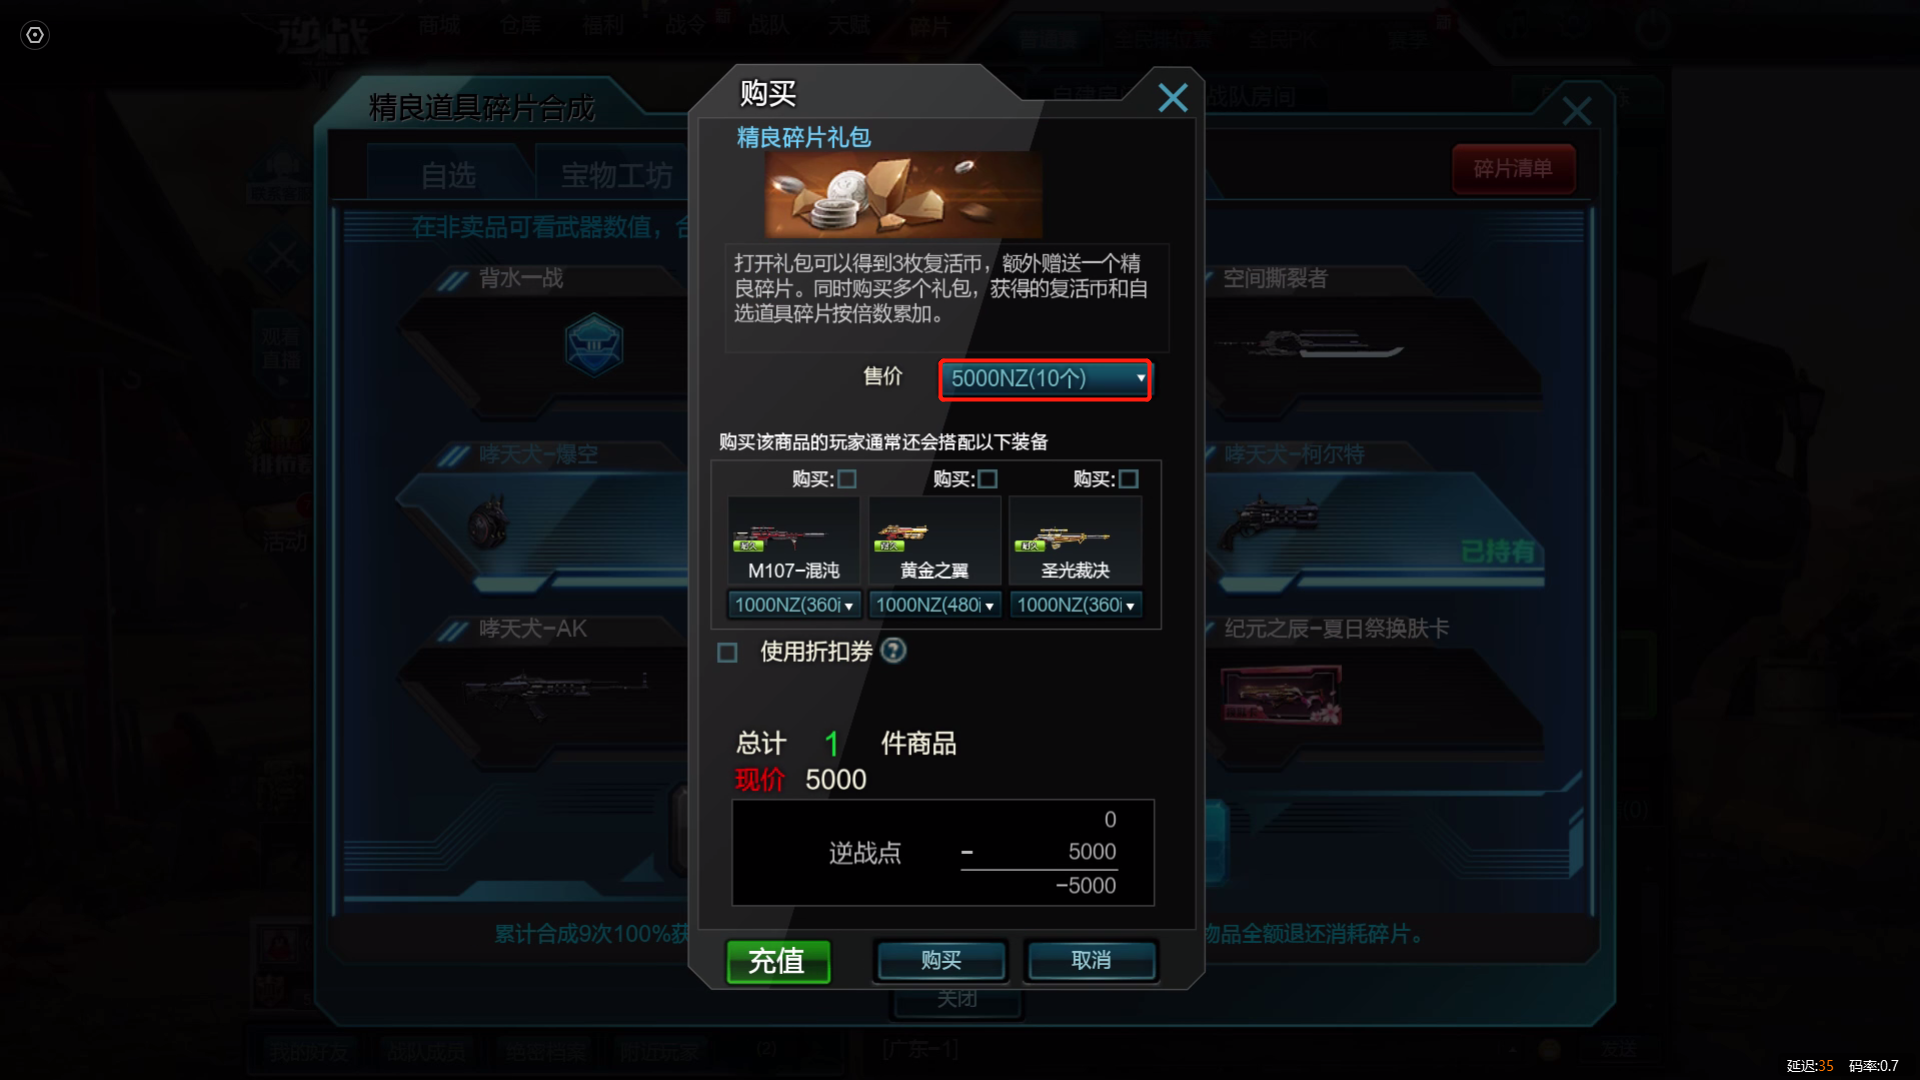Close the 购买 dialog with the X icon
1920x1080 pixels.
[x=1172, y=97]
